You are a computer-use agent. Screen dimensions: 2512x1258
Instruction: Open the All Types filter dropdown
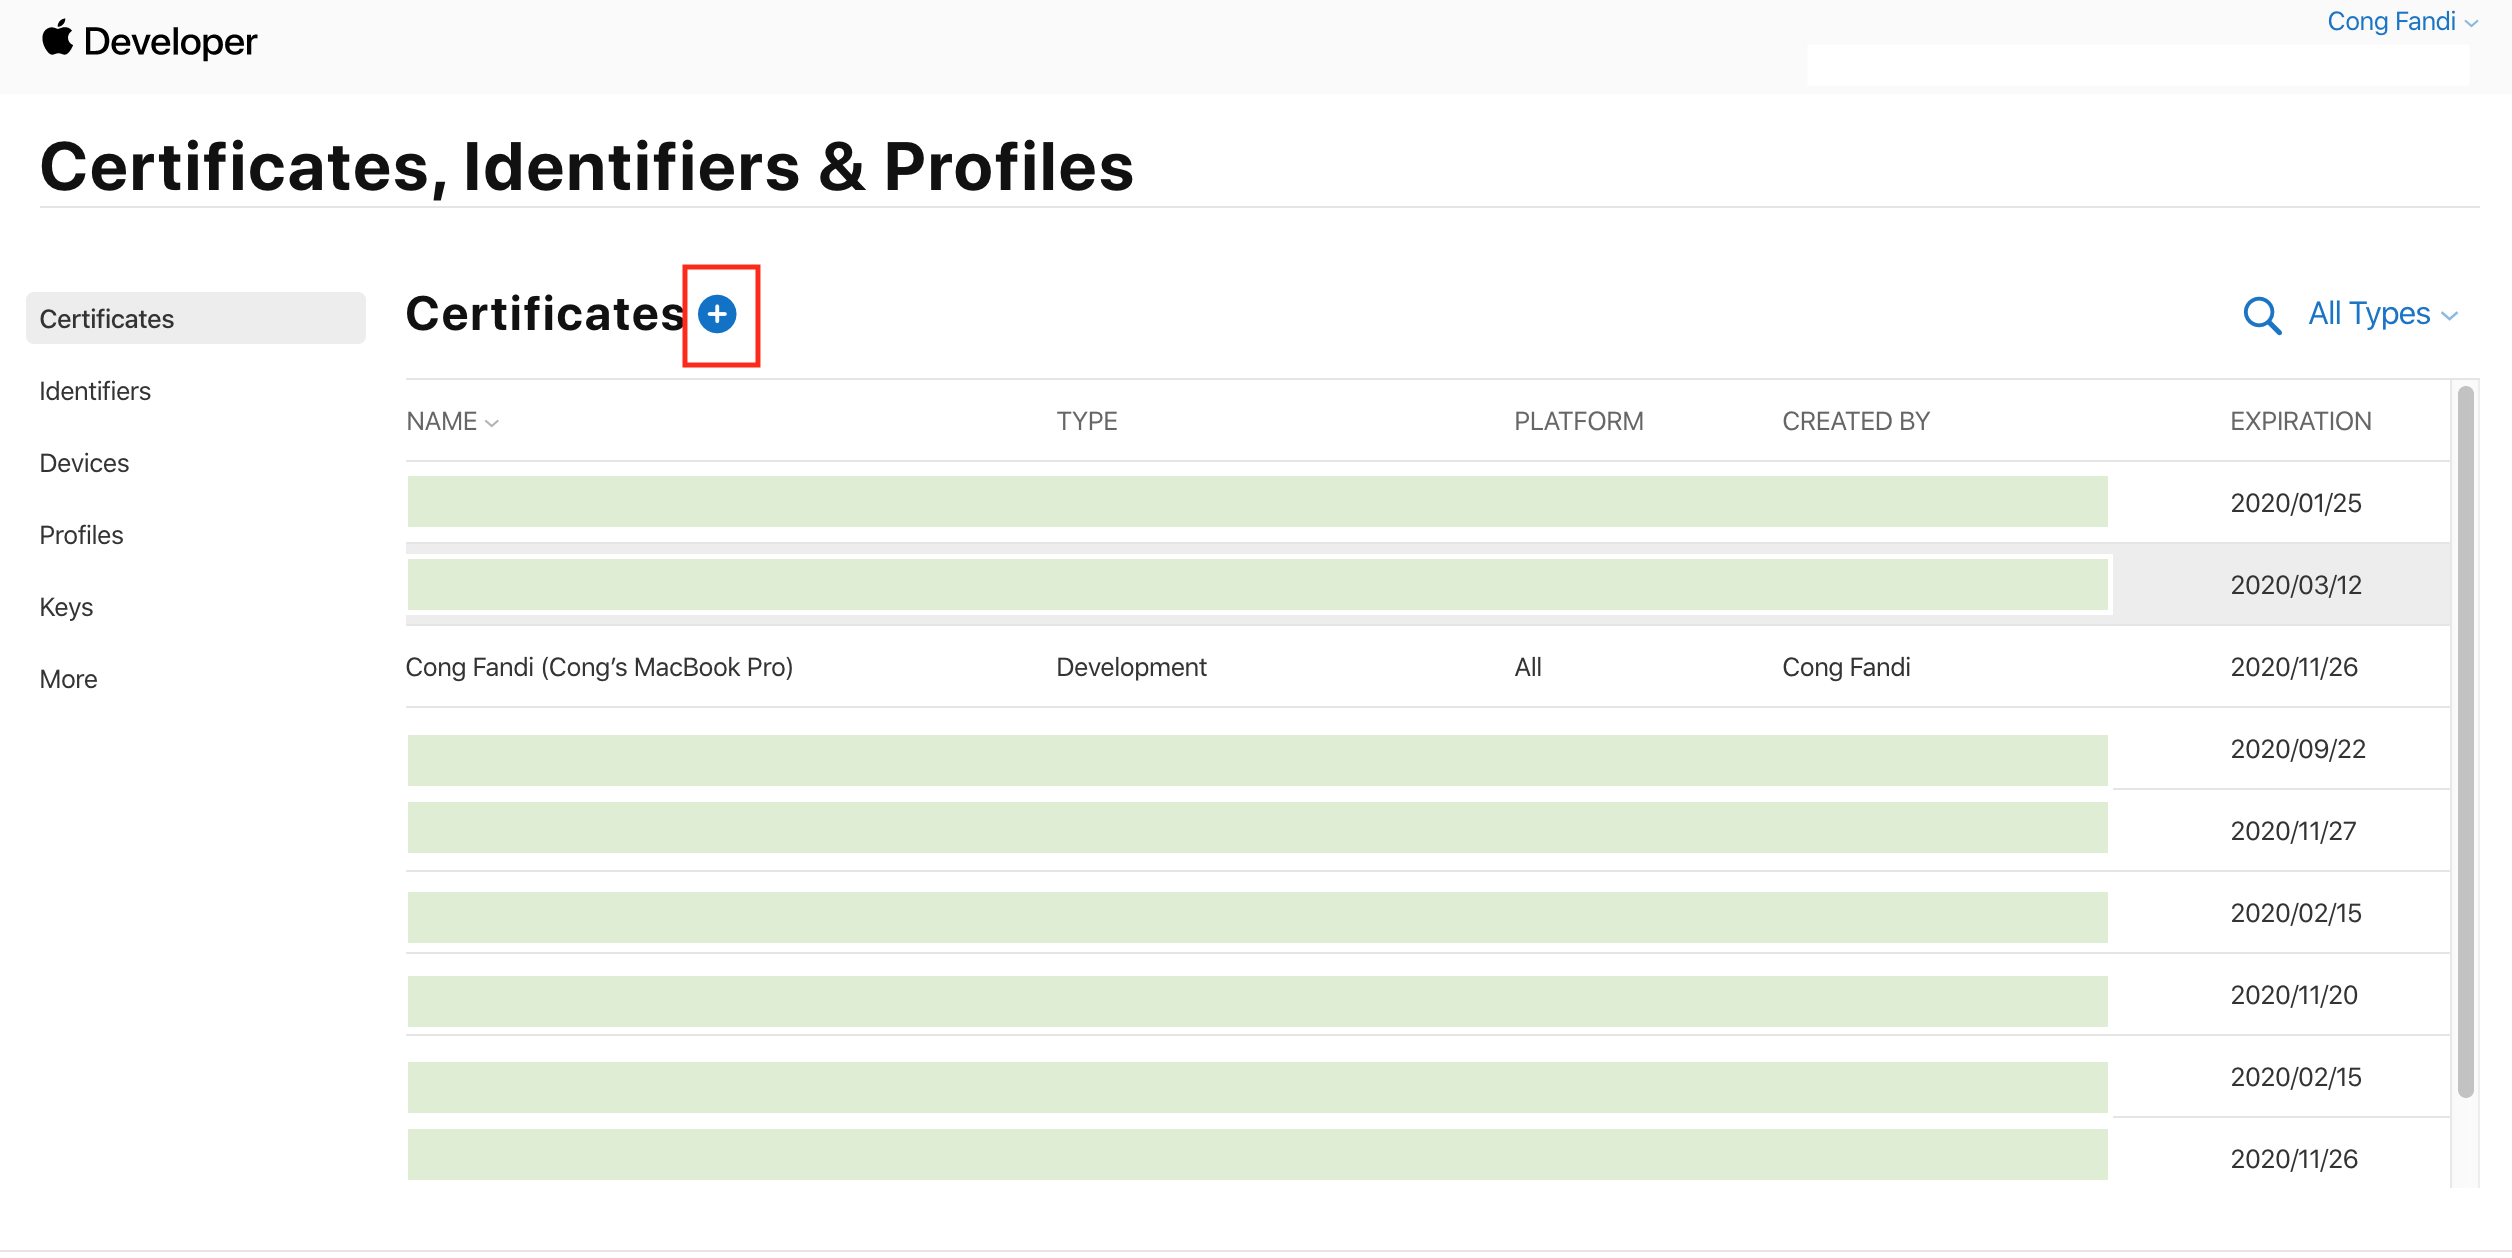click(2381, 314)
